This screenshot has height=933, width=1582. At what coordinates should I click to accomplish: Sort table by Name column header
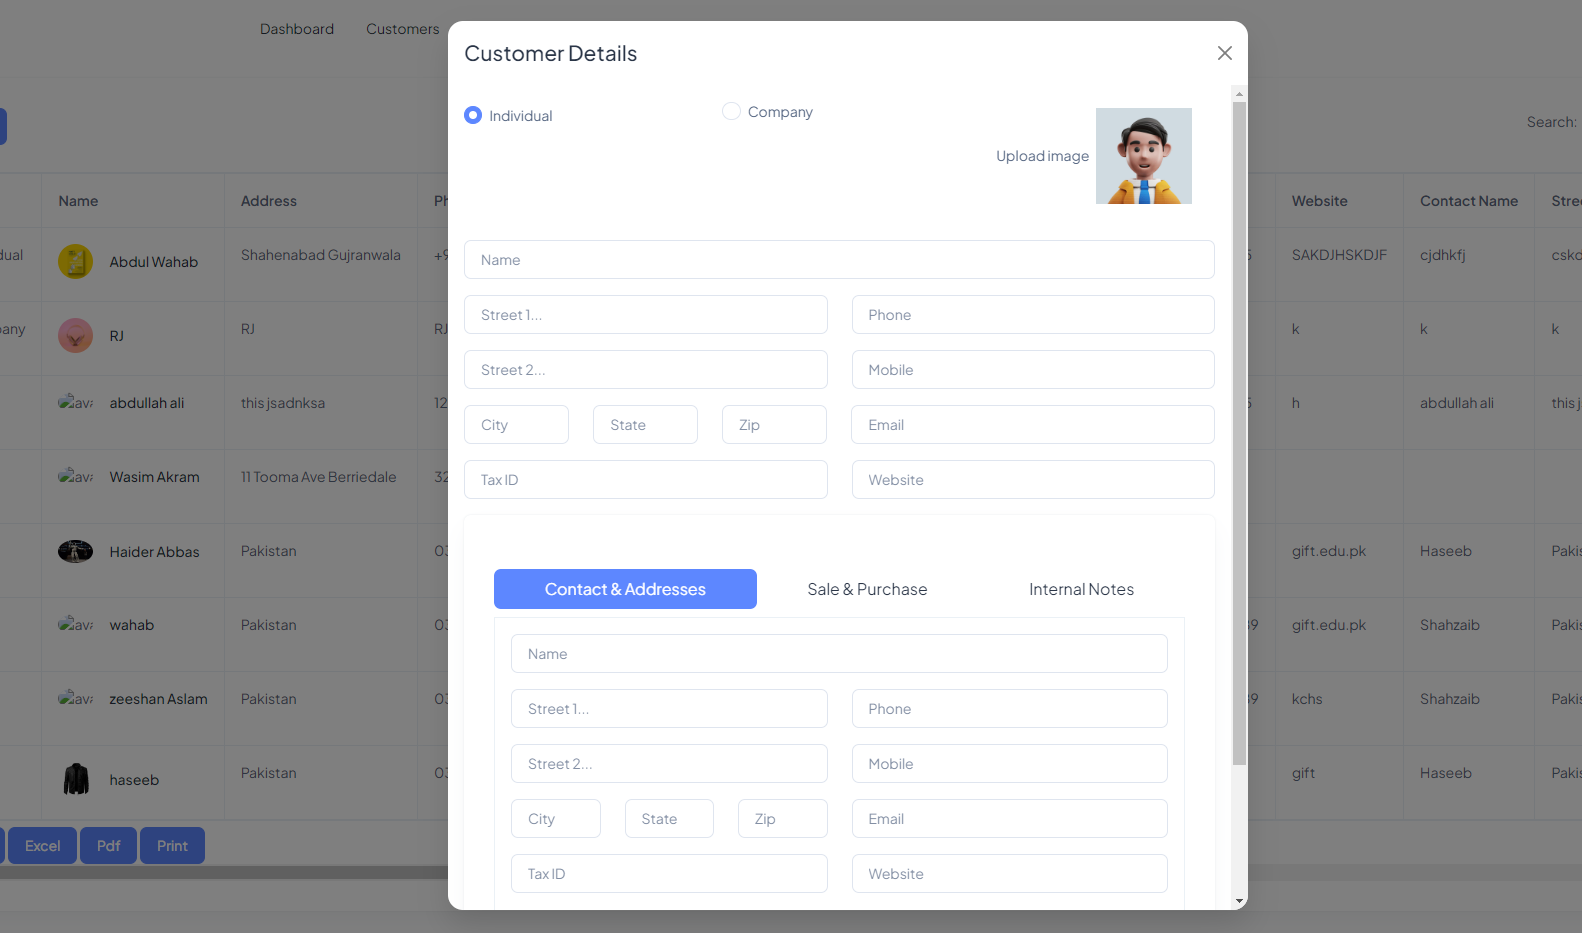point(78,201)
